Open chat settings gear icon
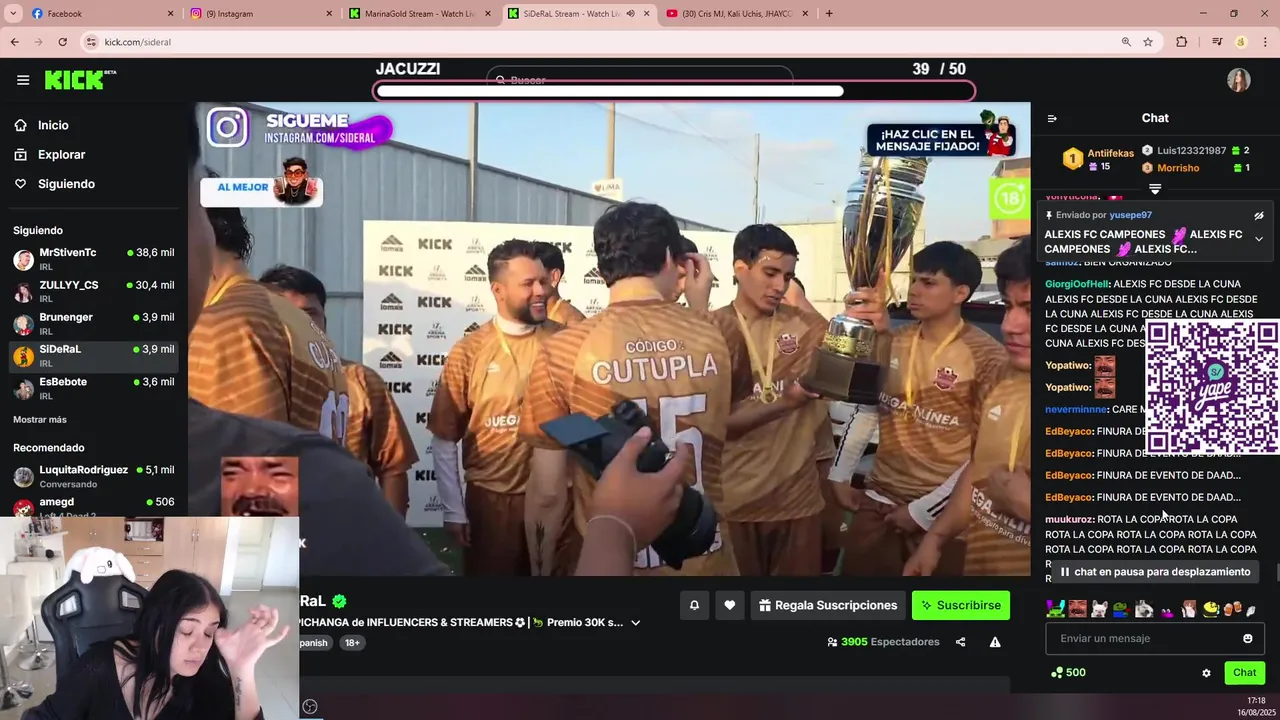 [x=1206, y=673]
